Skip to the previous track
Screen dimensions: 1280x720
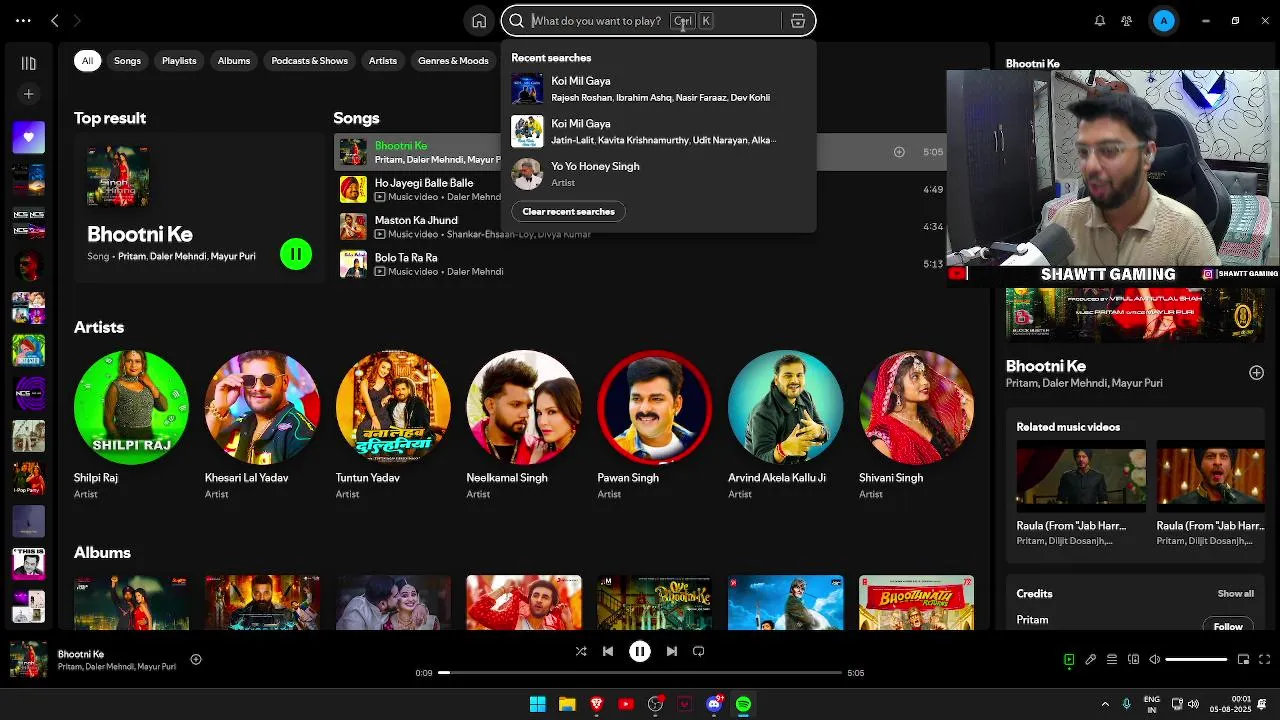pyautogui.click(x=608, y=651)
